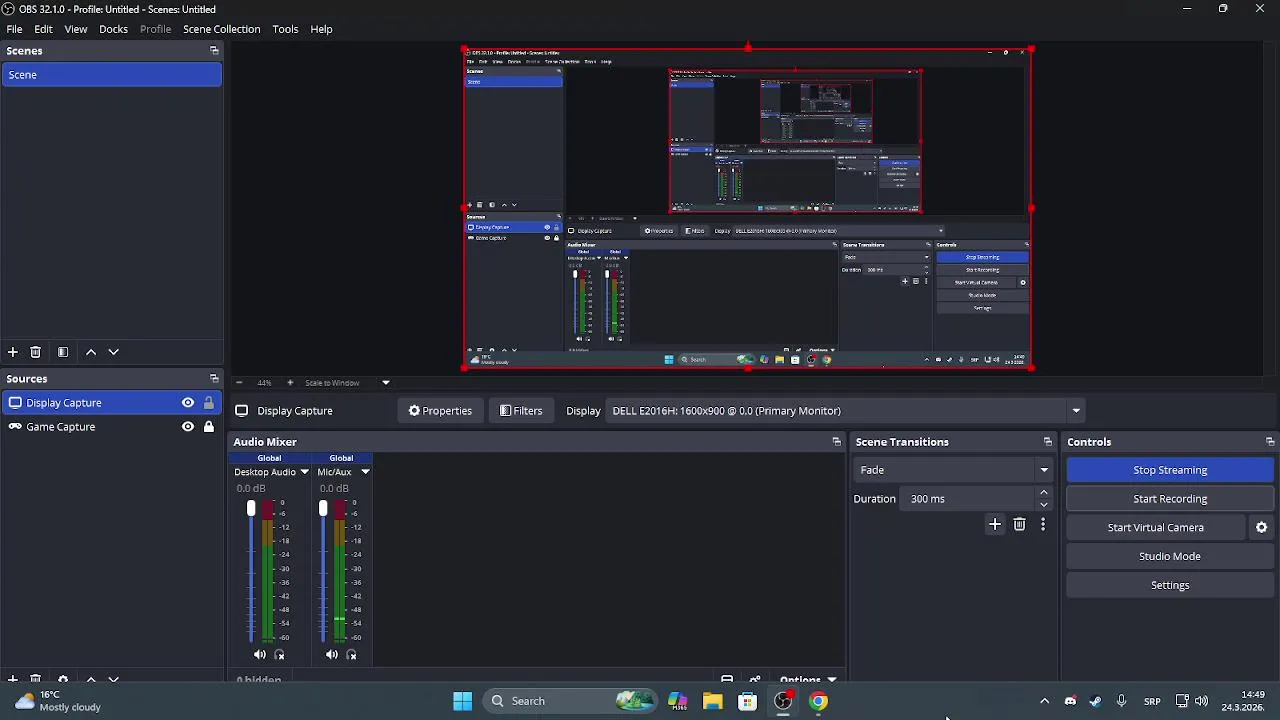Move scene down arrow in Scenes toolbar
This screenshot has height=720, width=1280.
[x=113, y=352]
